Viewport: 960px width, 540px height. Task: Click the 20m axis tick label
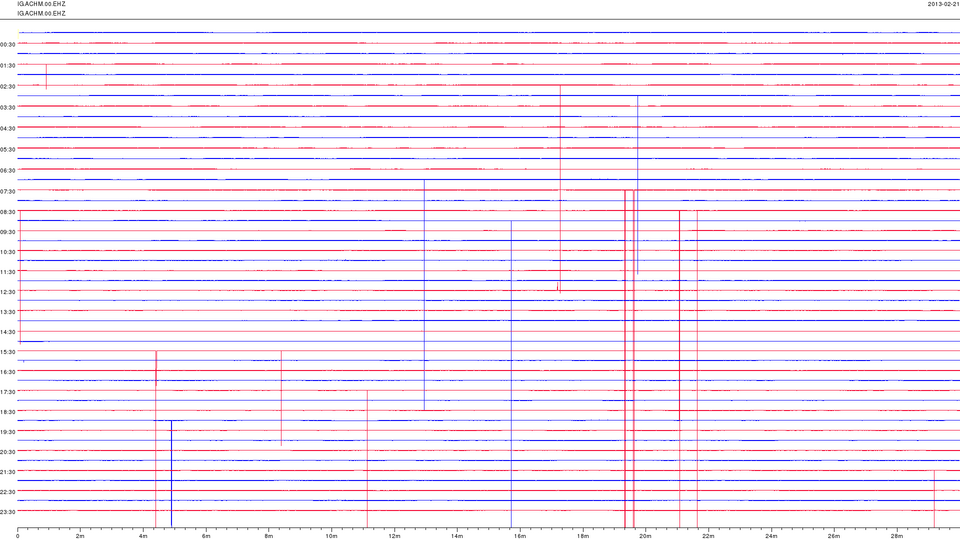pyautogui.click(x=645, y=536)
